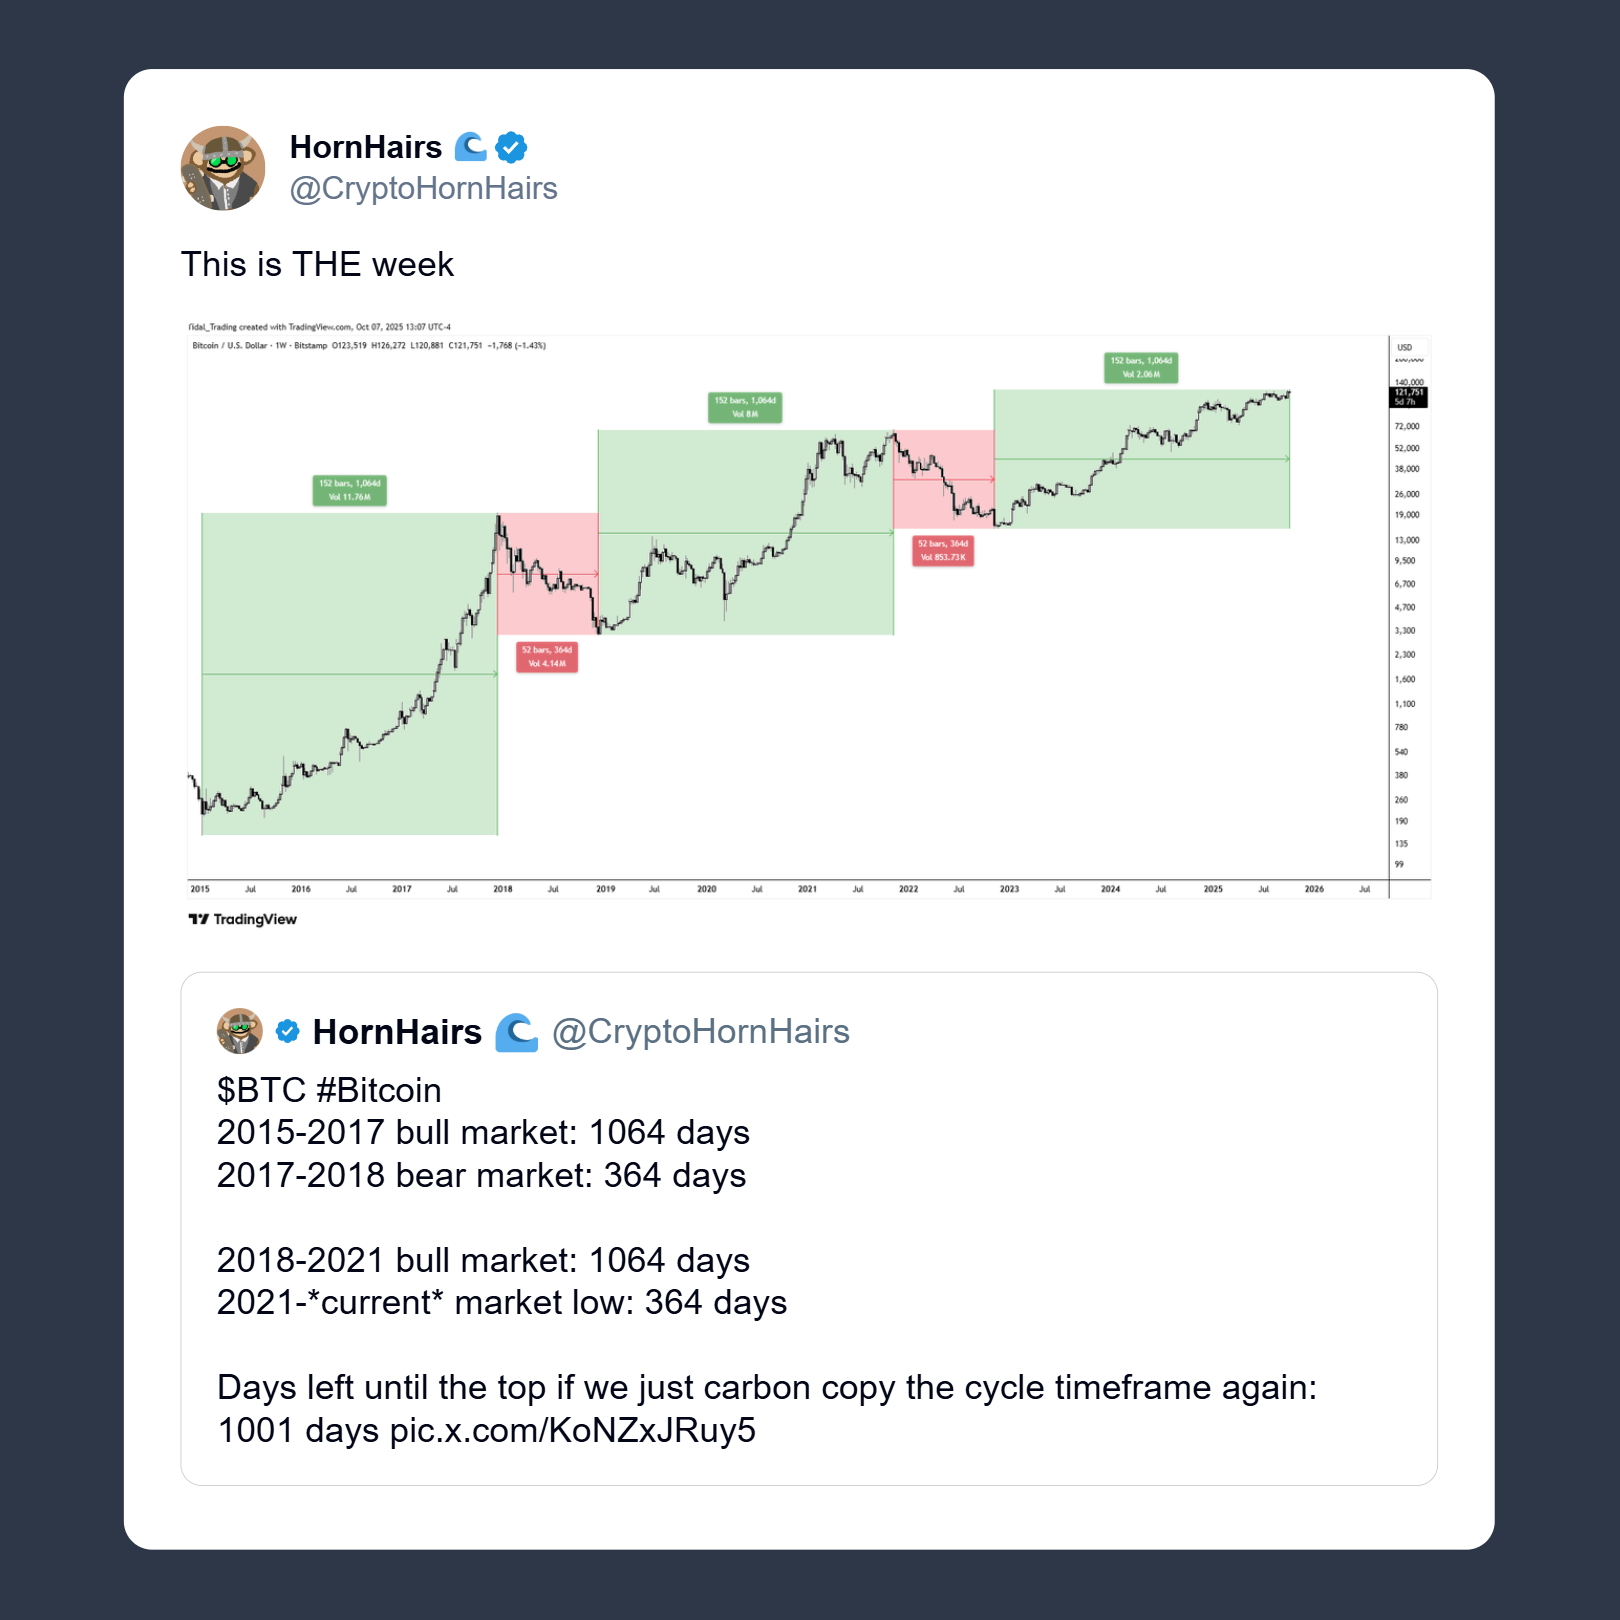The image size is (1620, 1620).
Task: Click the HornHairs profile avatar at top
Action: (x=223, y=168)
